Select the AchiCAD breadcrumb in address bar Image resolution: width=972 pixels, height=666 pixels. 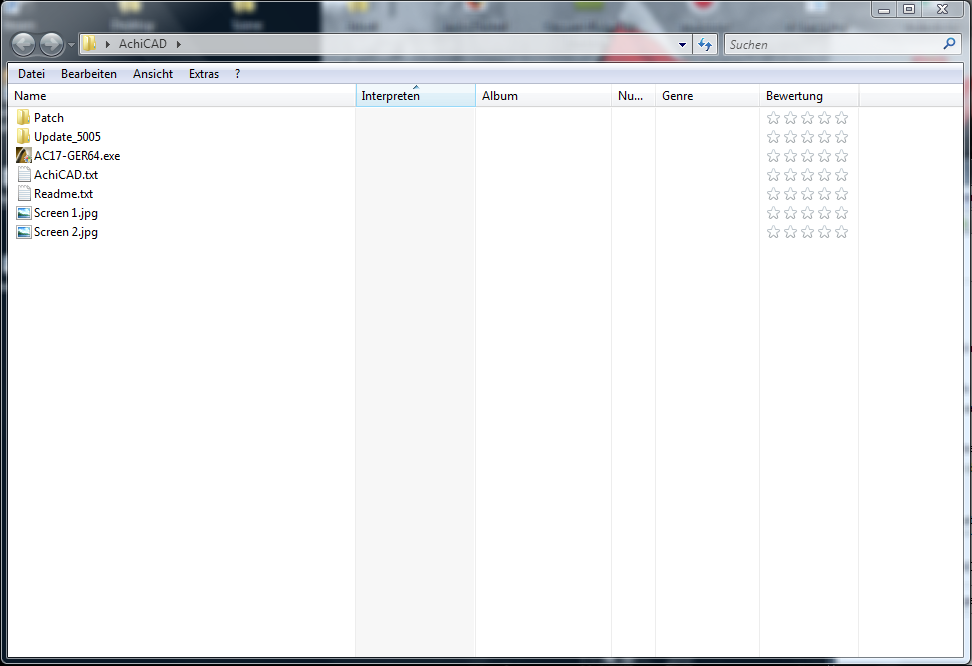143,44
